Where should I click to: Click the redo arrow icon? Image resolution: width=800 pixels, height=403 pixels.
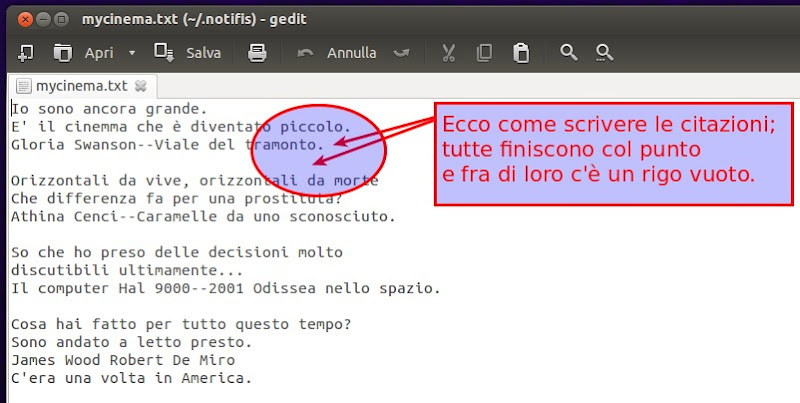pyautogui.click(x=402, y=53)
